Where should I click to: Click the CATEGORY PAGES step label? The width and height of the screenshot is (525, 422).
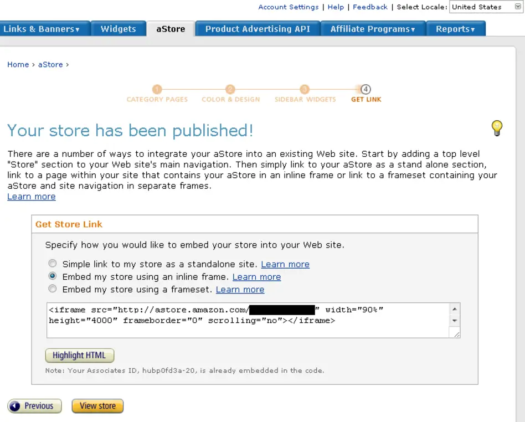(x=157, y=99)
